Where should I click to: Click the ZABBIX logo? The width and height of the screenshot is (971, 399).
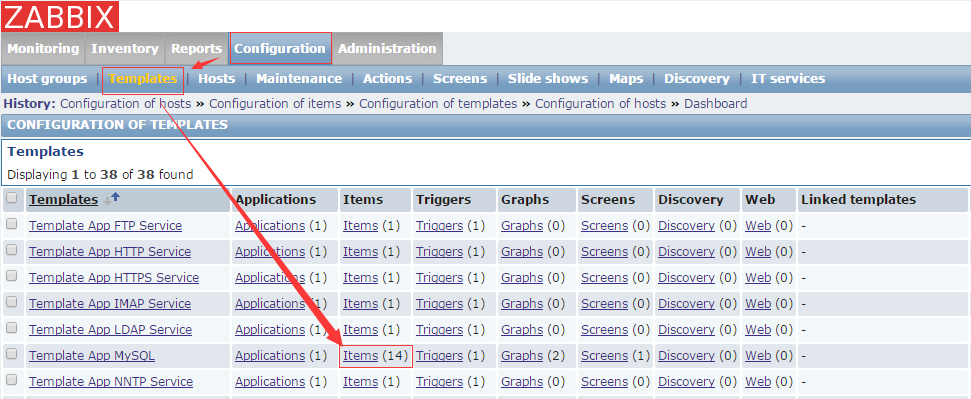pyautogui.click(x=59, y=17)
